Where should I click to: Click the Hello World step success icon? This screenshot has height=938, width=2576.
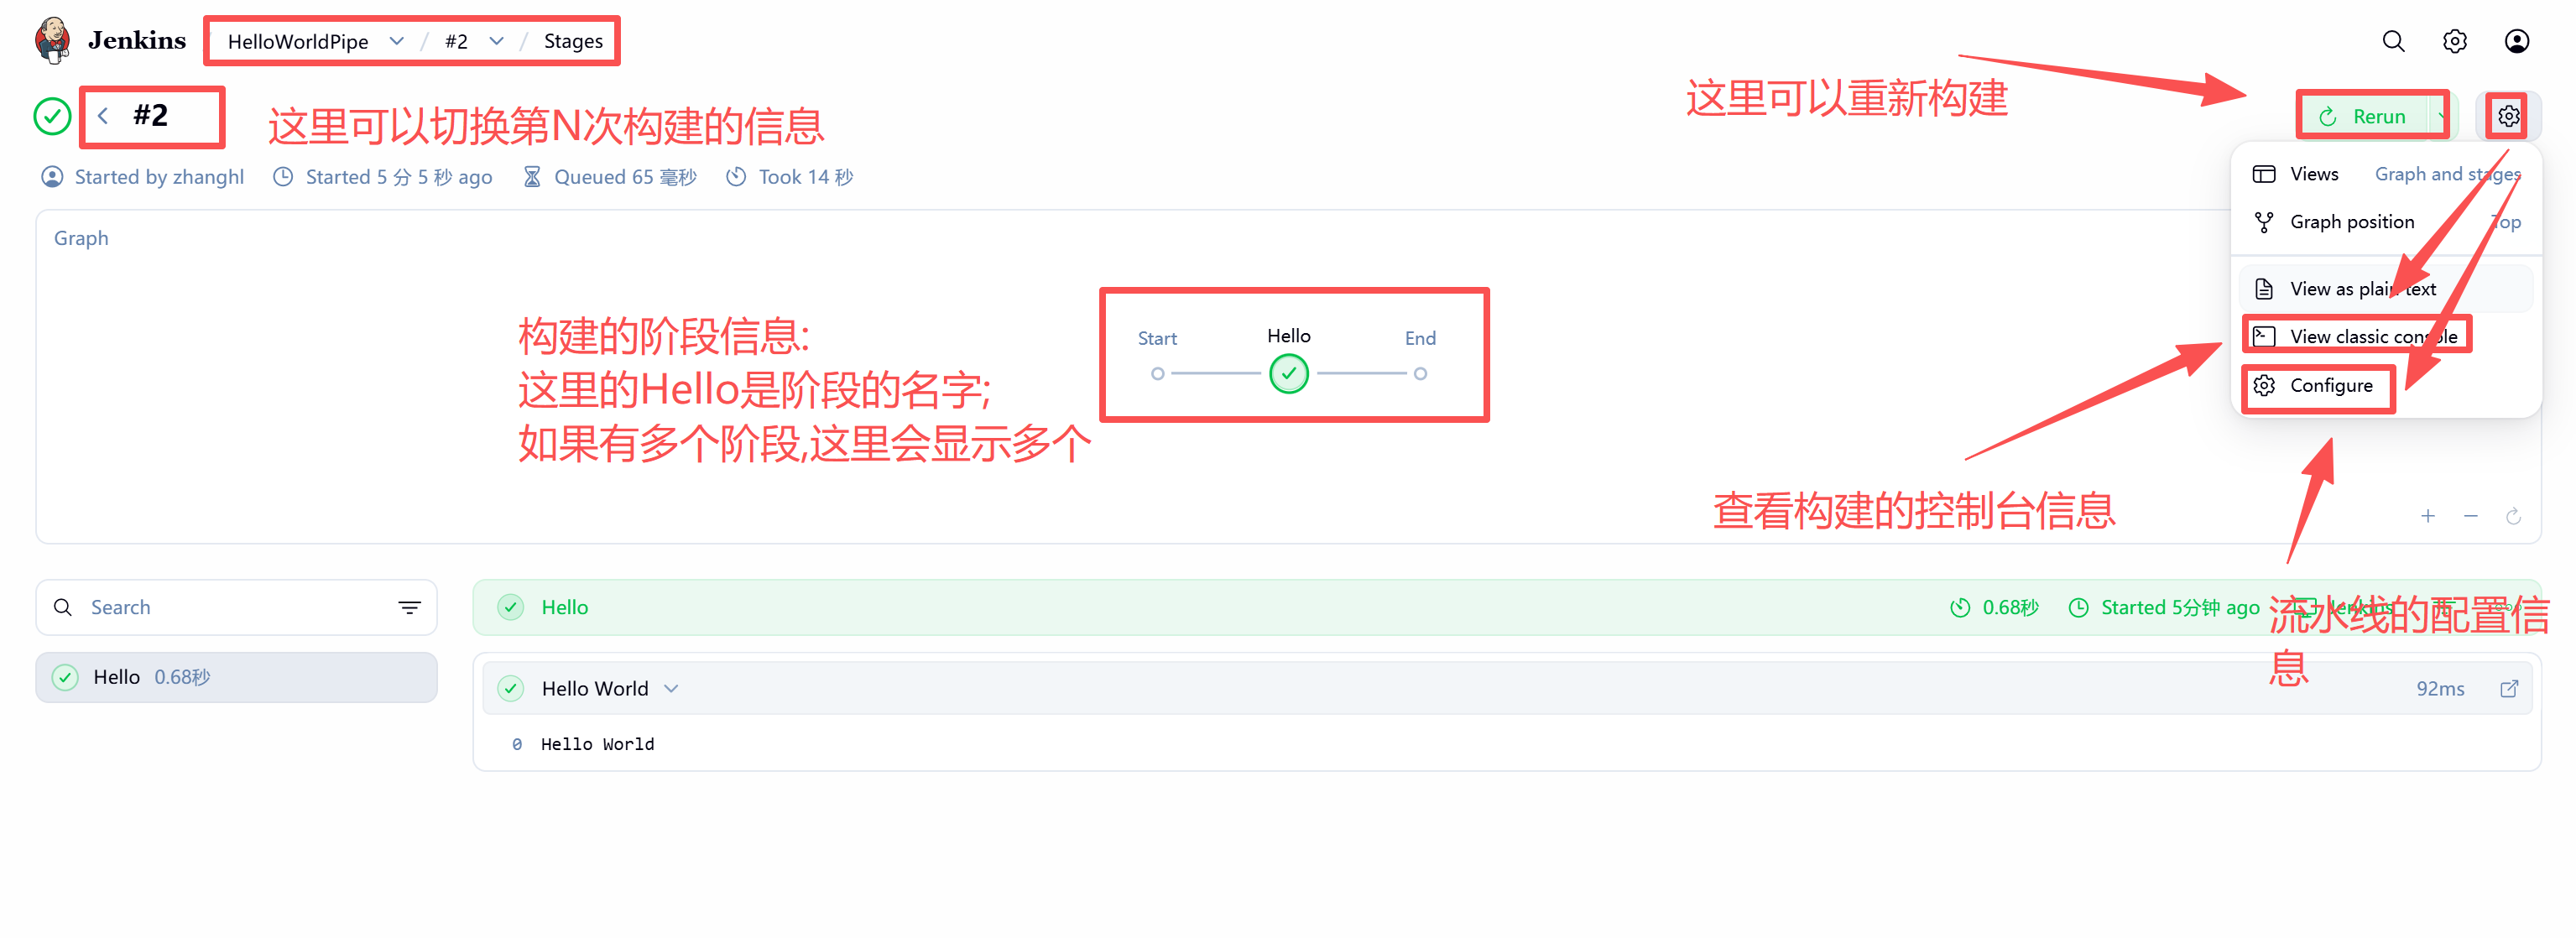511,689
